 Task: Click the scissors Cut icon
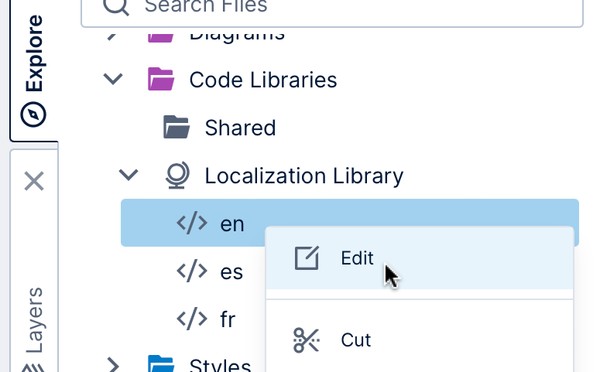(x=306, y=340)
